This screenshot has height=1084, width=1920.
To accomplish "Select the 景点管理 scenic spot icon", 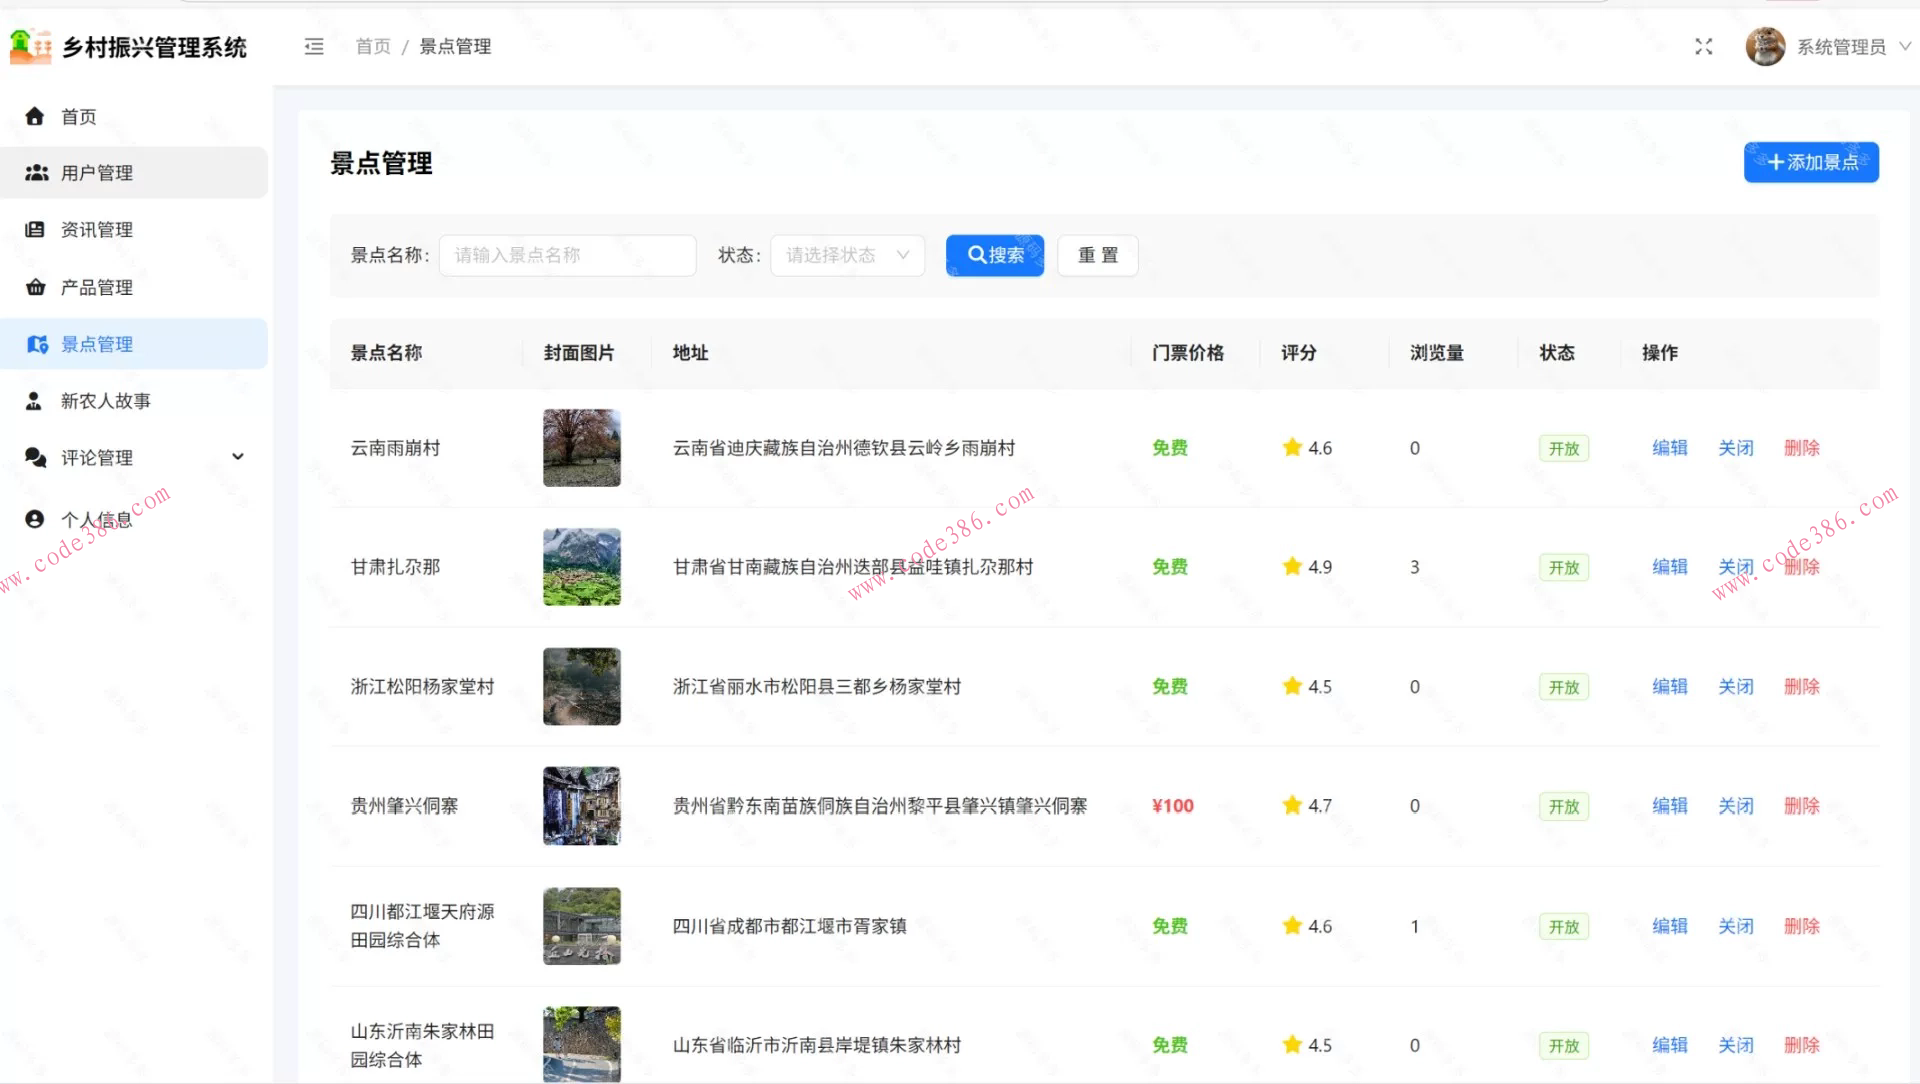I will click(x=36, y=343).
